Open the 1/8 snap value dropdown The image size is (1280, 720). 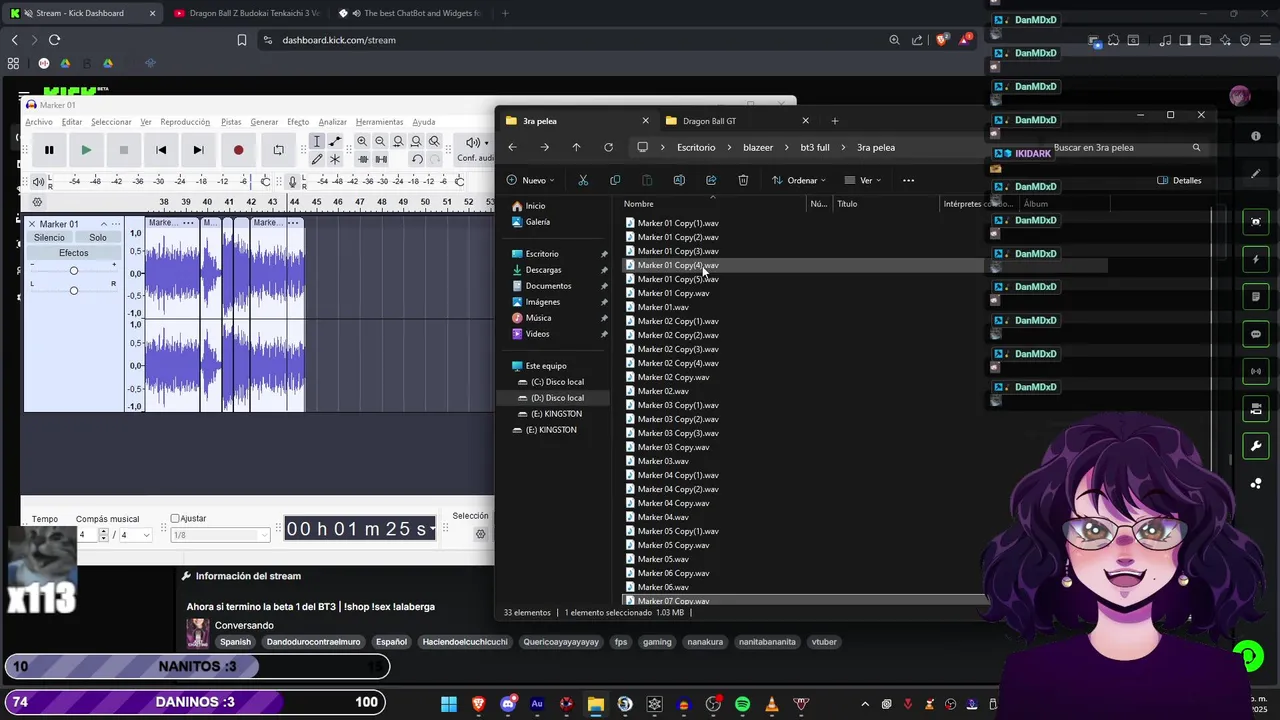pos(219,535)
